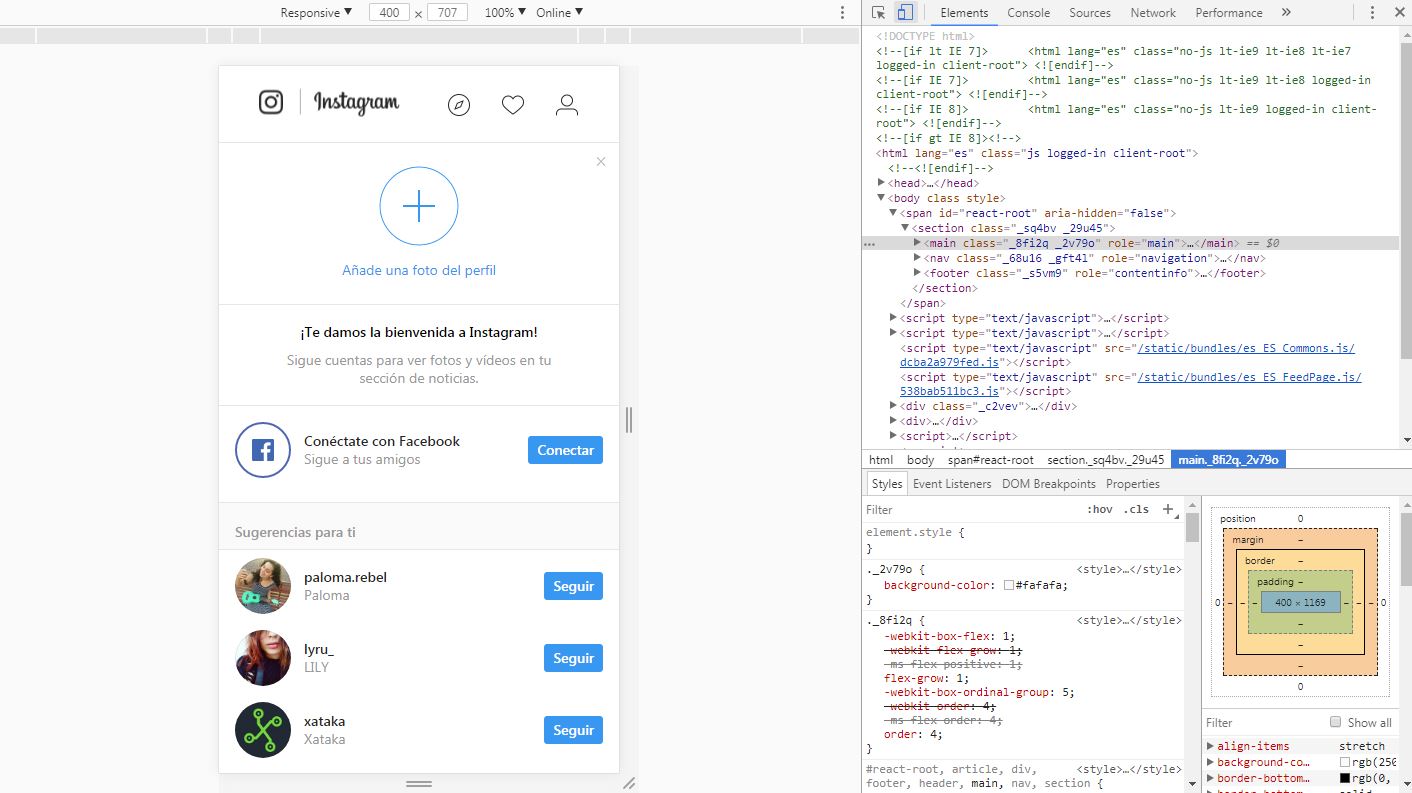This screenshot has height=793, width=1412.
Task: Show more DevTools tabs chevron
Action: 1286,13
